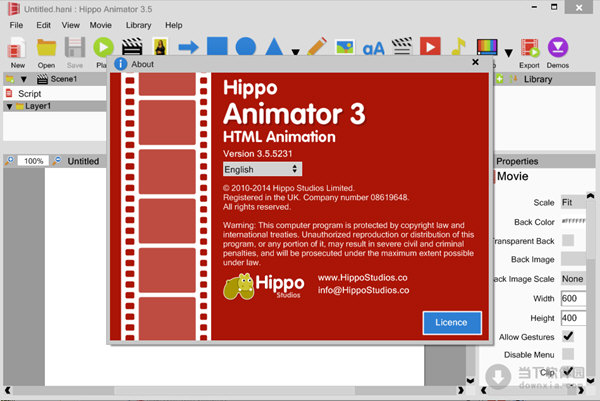Screen dimensions: 600x401
Task: Click the add scene icon left of Scene1
Action: pyautogui.click(x=10, y=79)
